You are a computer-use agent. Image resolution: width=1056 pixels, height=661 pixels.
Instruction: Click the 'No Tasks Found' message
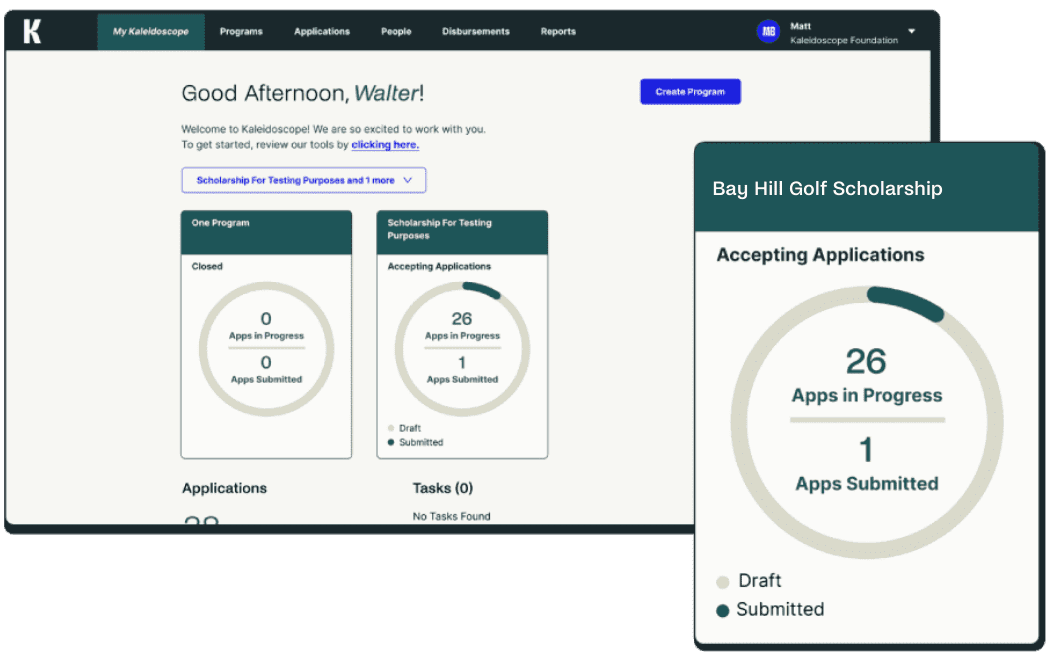click(x=451, y=517)
